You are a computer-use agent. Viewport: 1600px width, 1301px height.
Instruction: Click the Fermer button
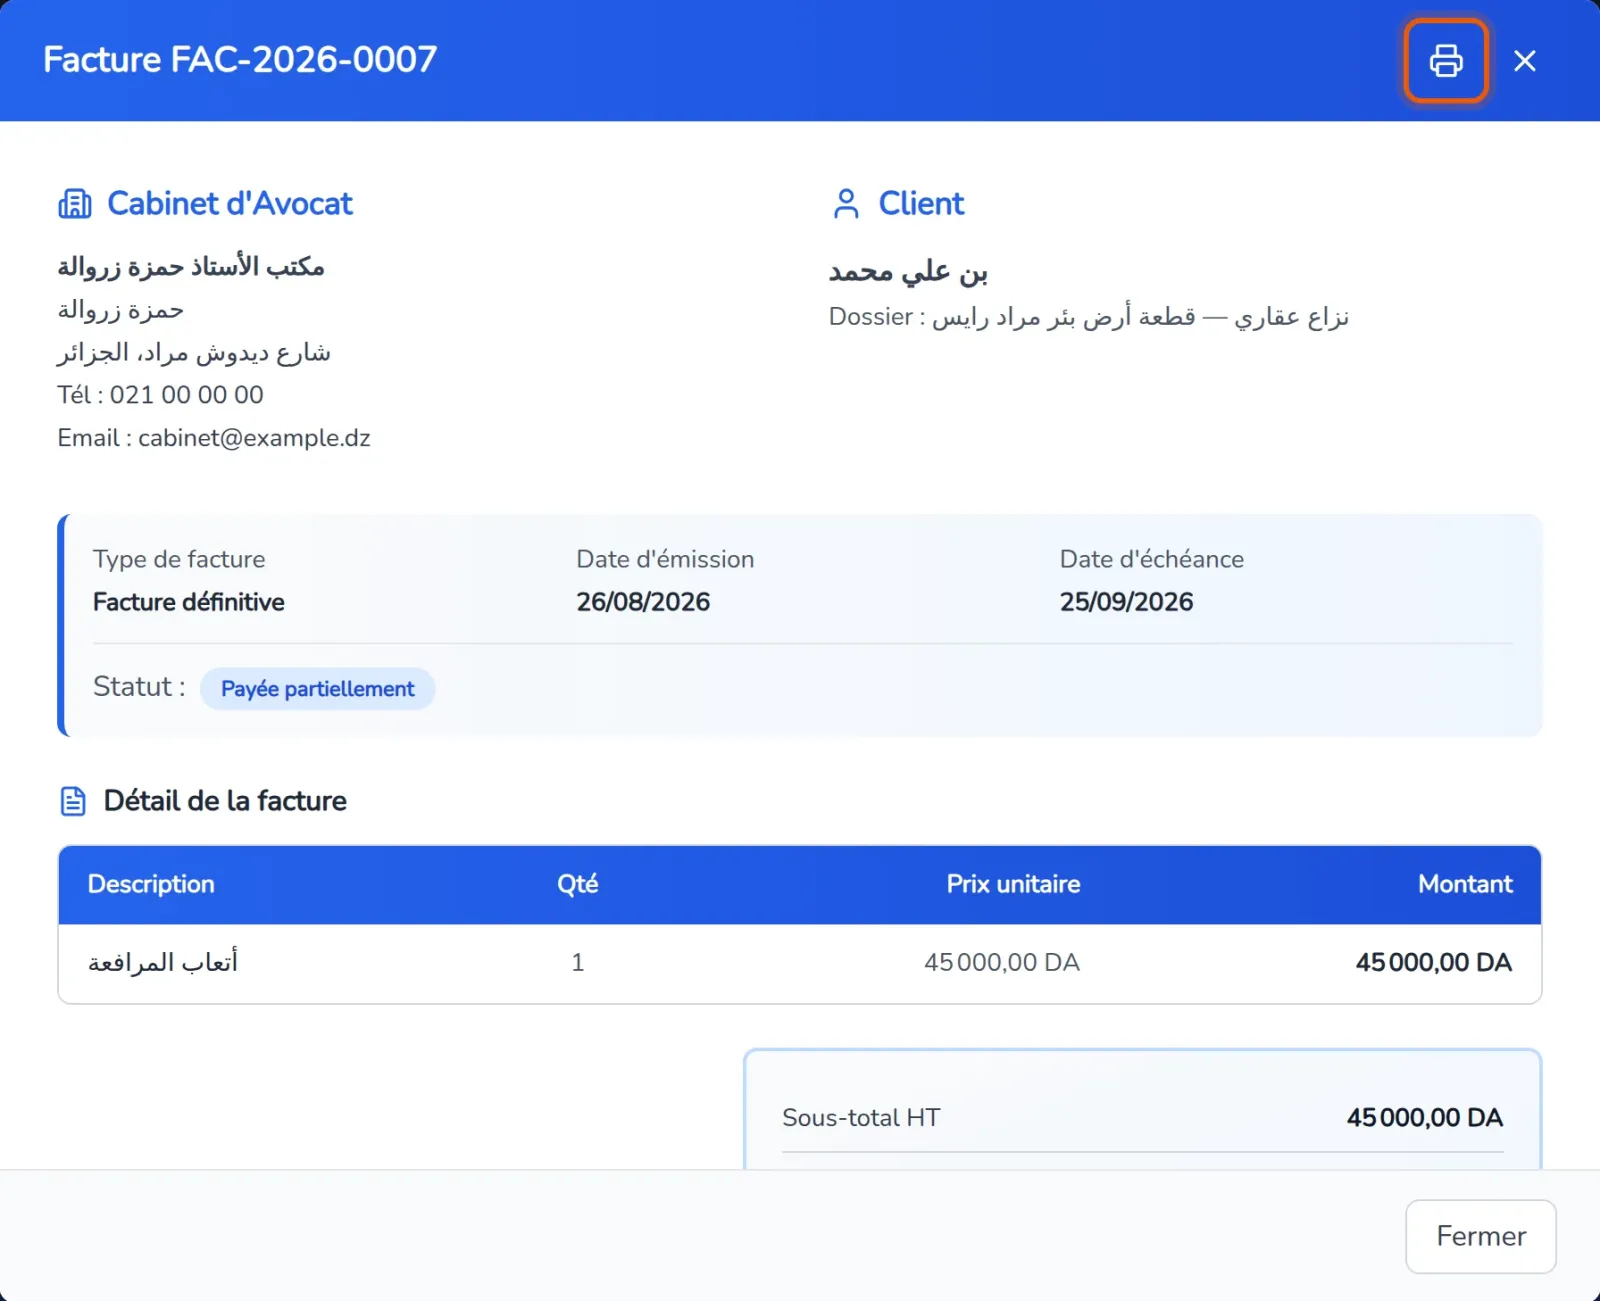tap(1480, 1236)
